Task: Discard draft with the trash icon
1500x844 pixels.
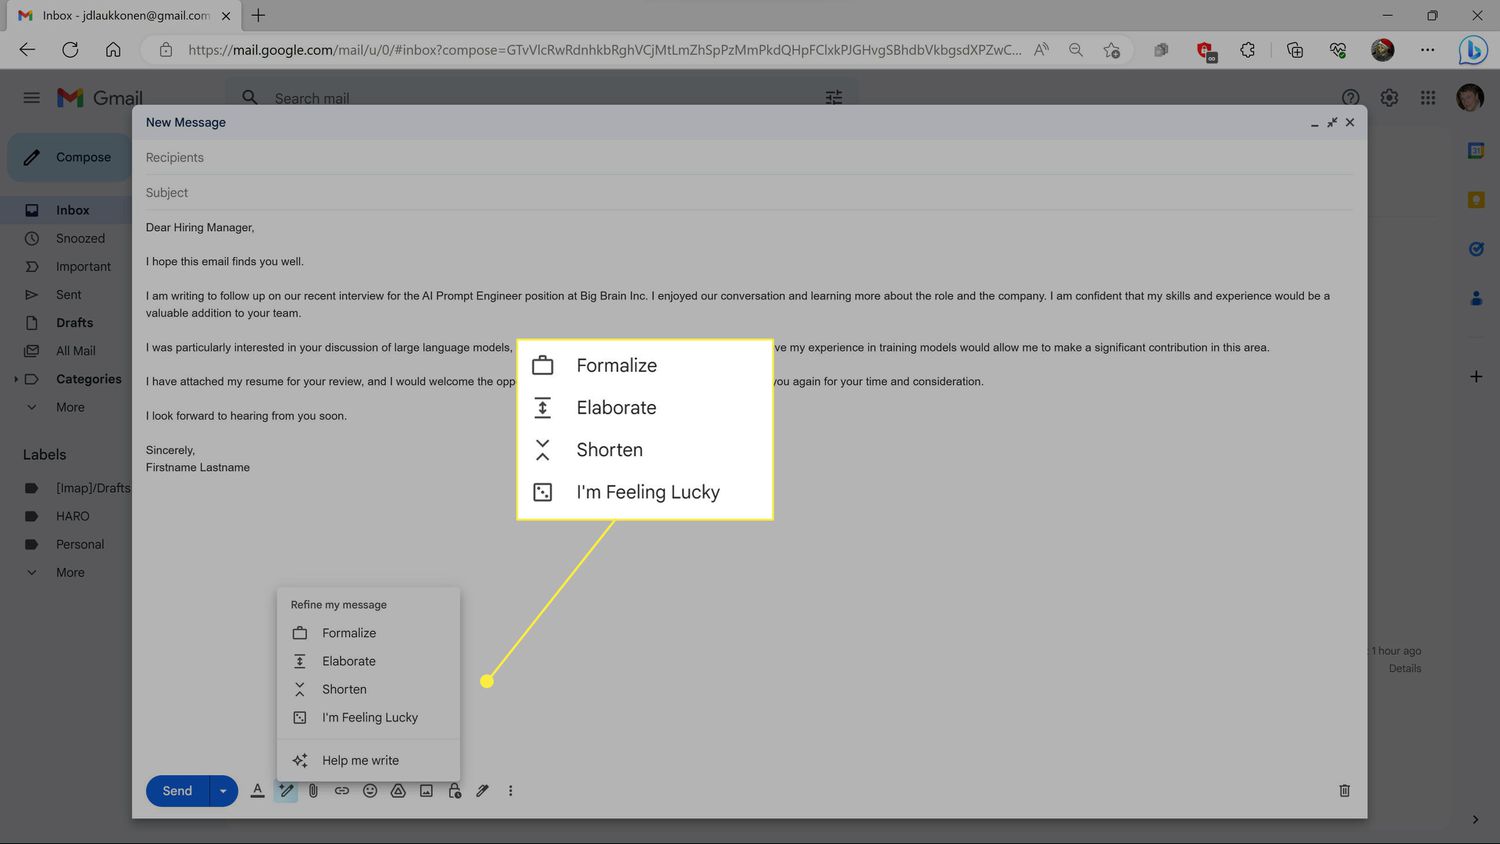Action: click(1344, 791)
